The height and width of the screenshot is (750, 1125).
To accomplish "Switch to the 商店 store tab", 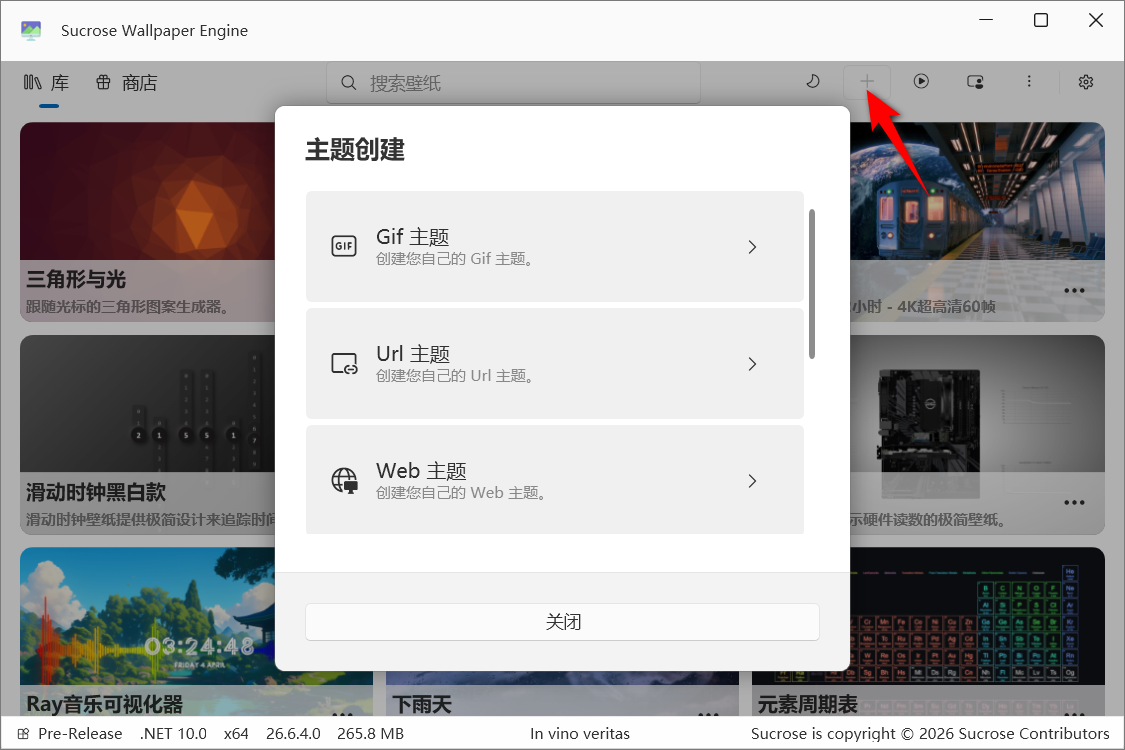I will pos(126,83).
